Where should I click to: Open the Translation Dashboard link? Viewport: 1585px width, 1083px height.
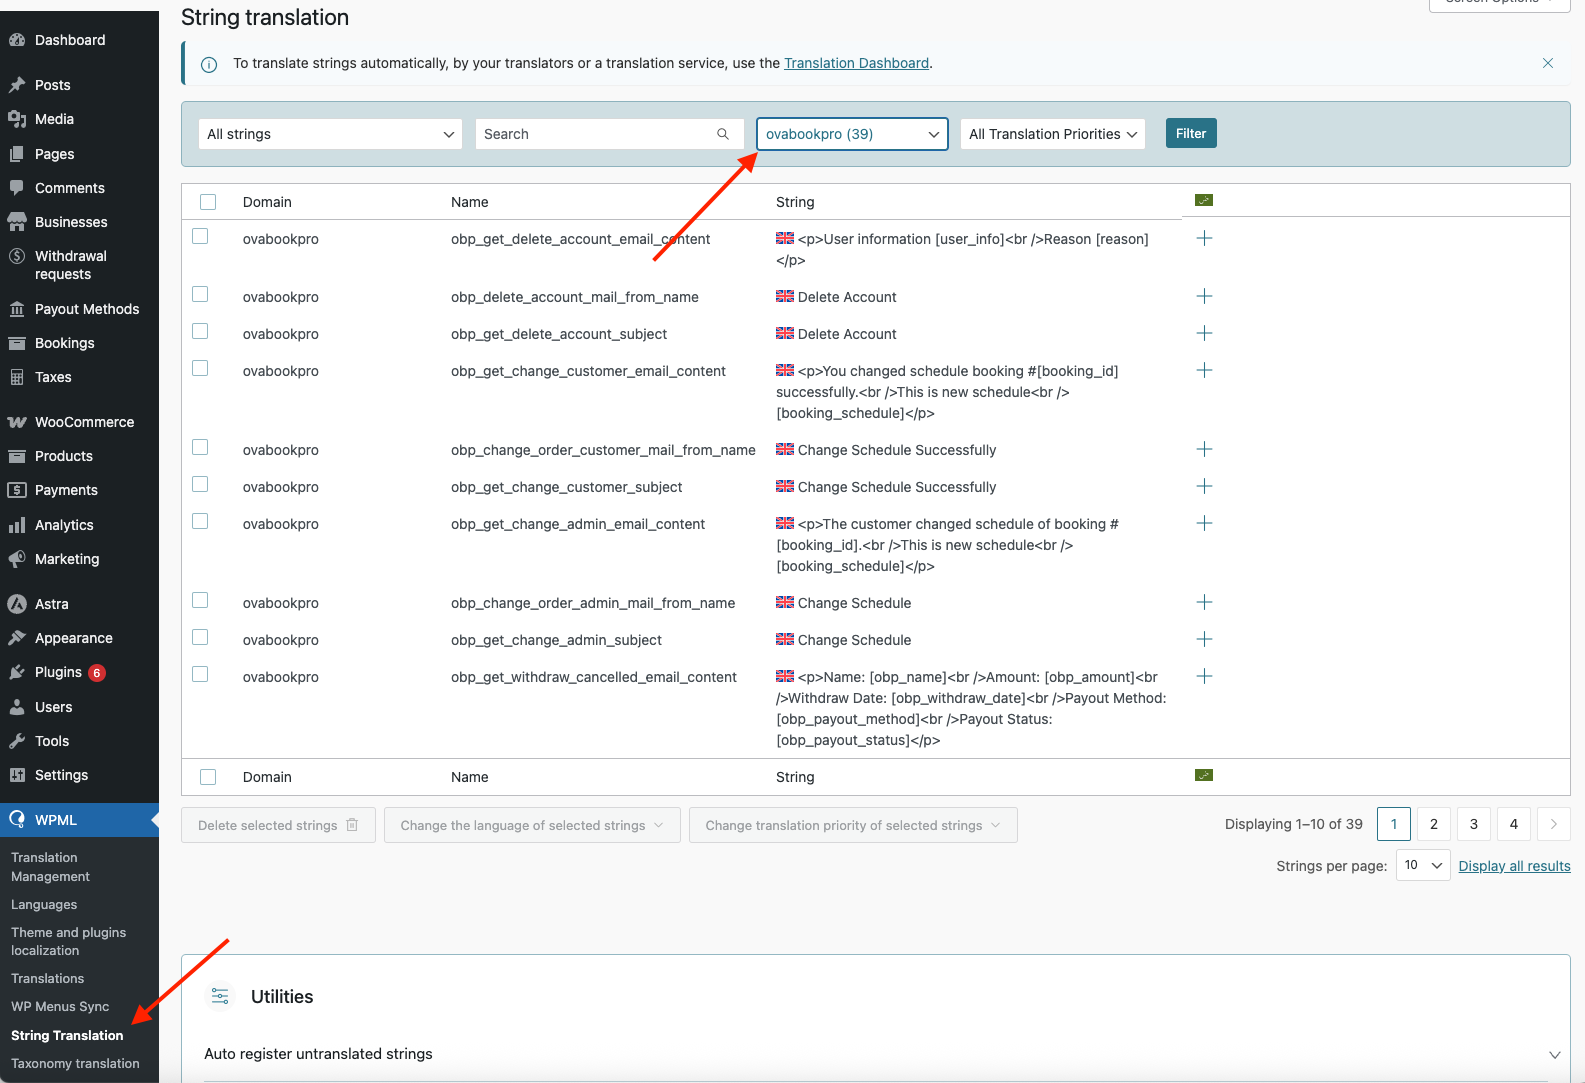pyautogui.click(x=856, y=63)
